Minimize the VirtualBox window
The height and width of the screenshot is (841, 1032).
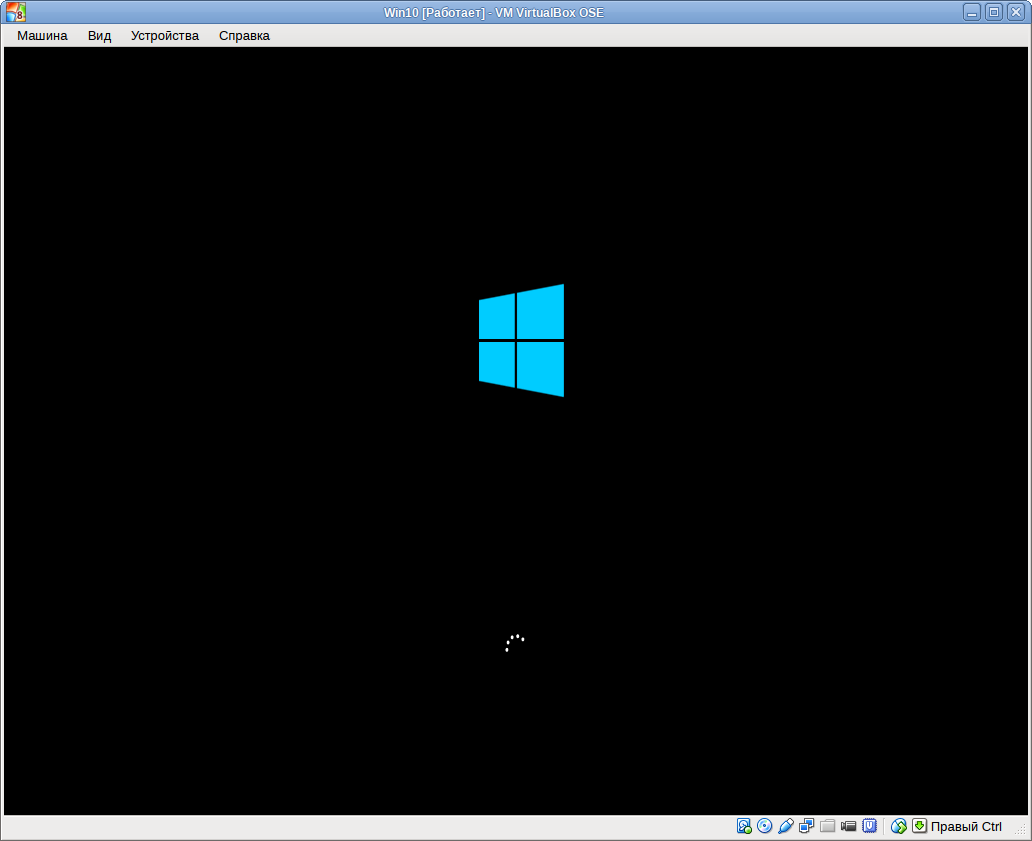pos(971,12)
